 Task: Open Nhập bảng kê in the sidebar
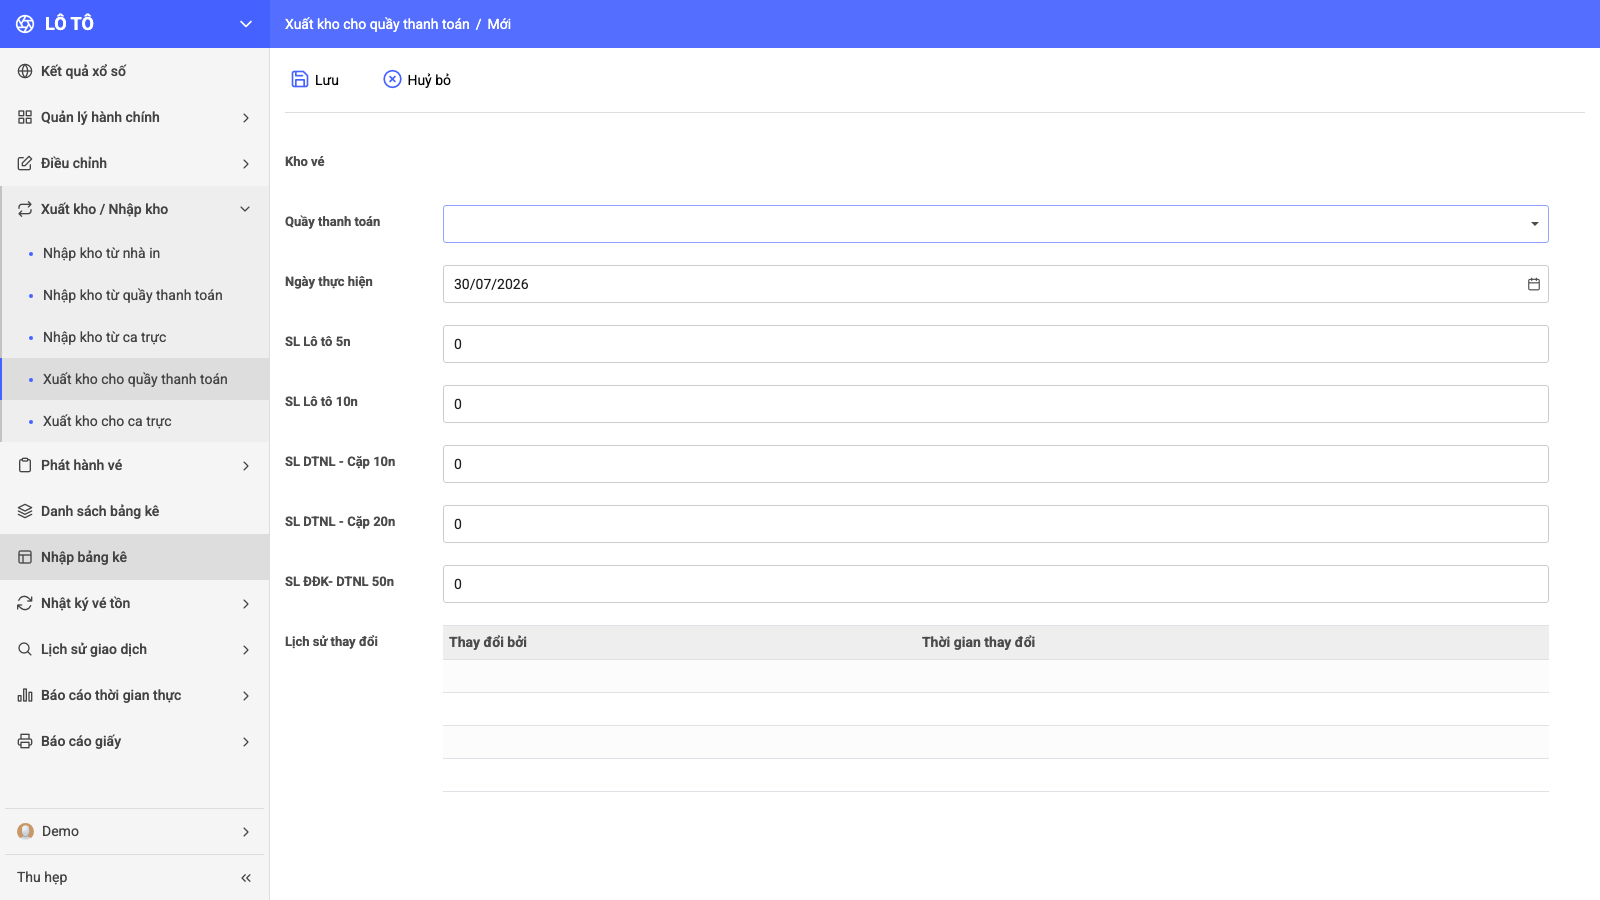[135, 557]
